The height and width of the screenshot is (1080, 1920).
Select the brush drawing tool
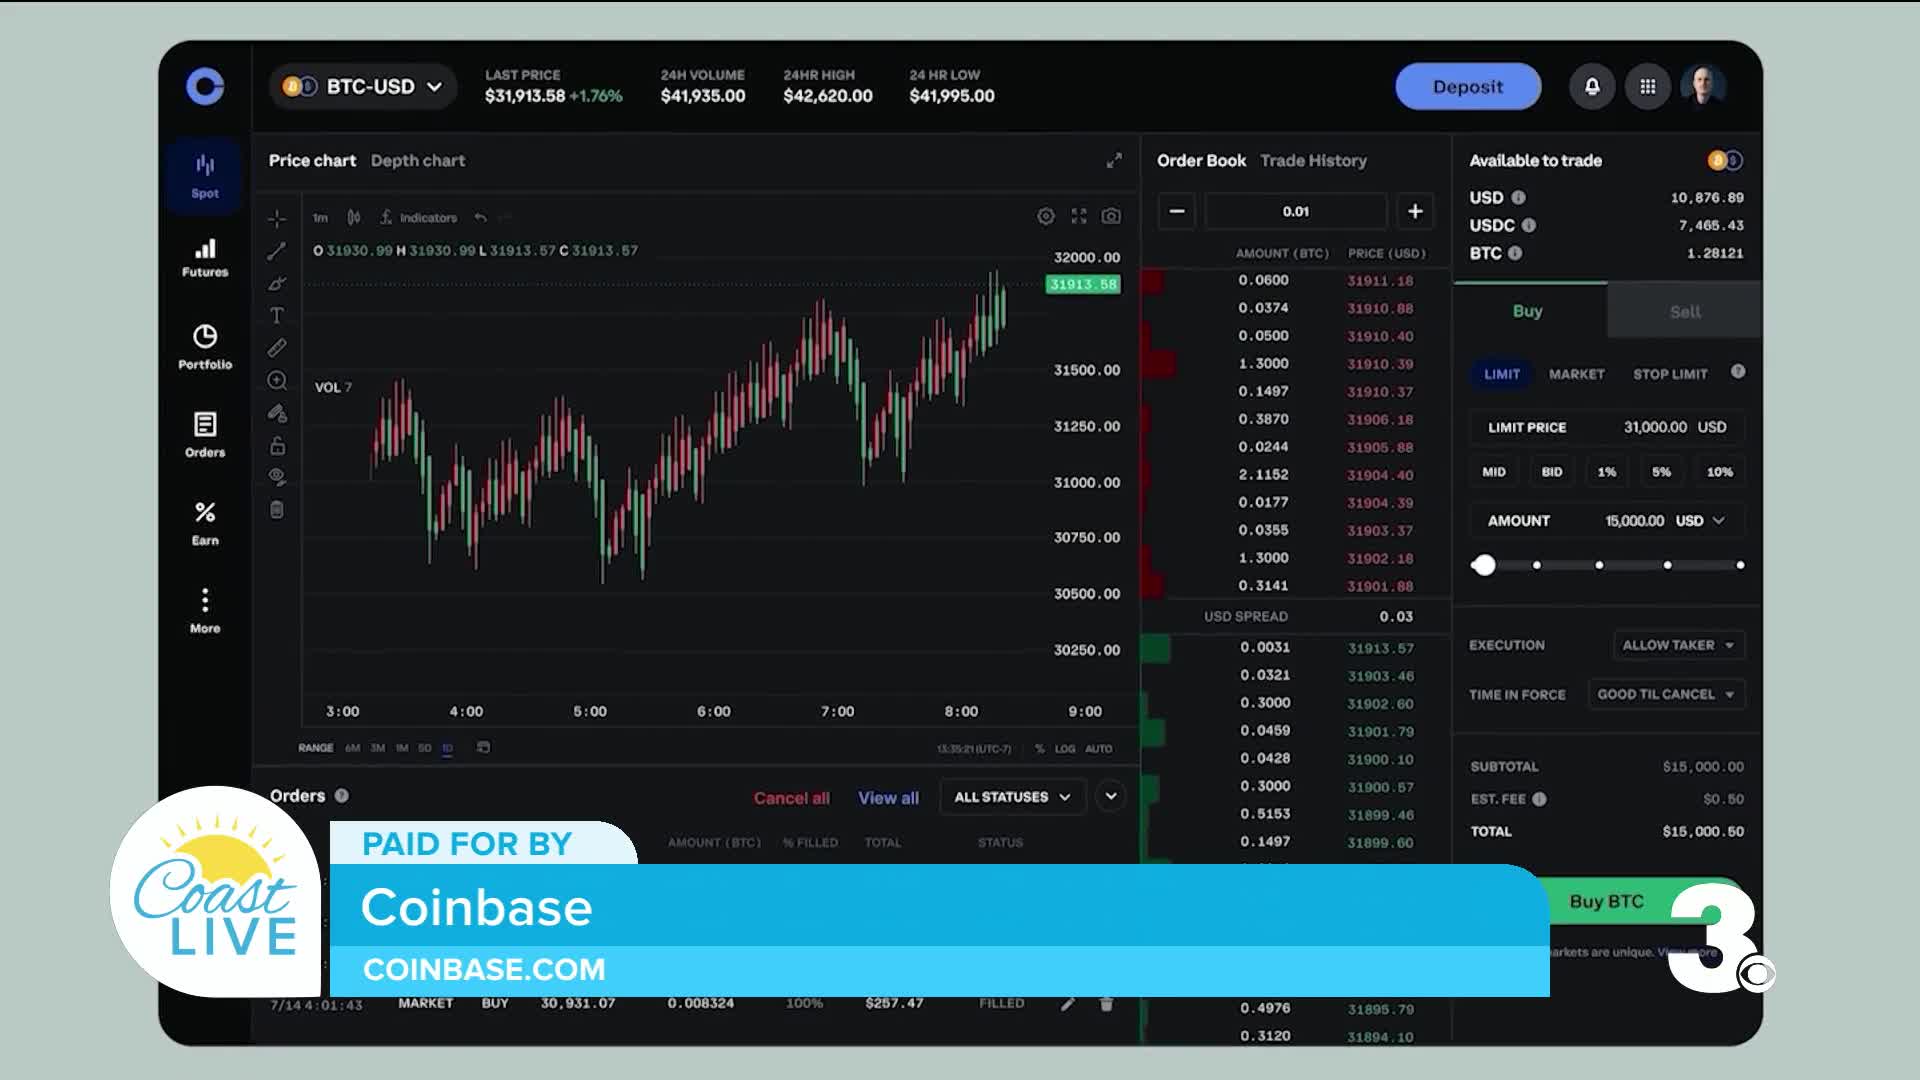[x=277, y=283]
